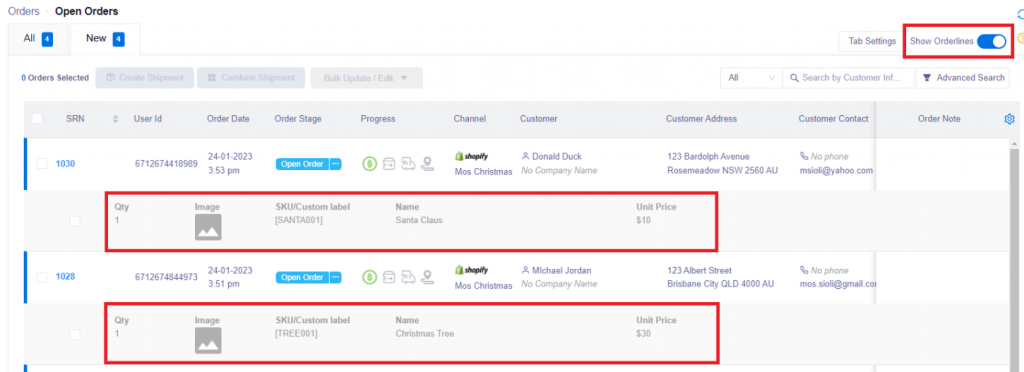The image size is (1024, 372).
Task: Click the paid dollar icon for order 1028
Action: (370, 277)
